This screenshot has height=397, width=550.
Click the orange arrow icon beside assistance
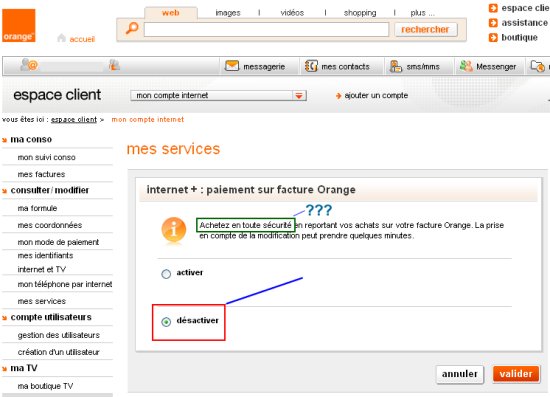493,23
